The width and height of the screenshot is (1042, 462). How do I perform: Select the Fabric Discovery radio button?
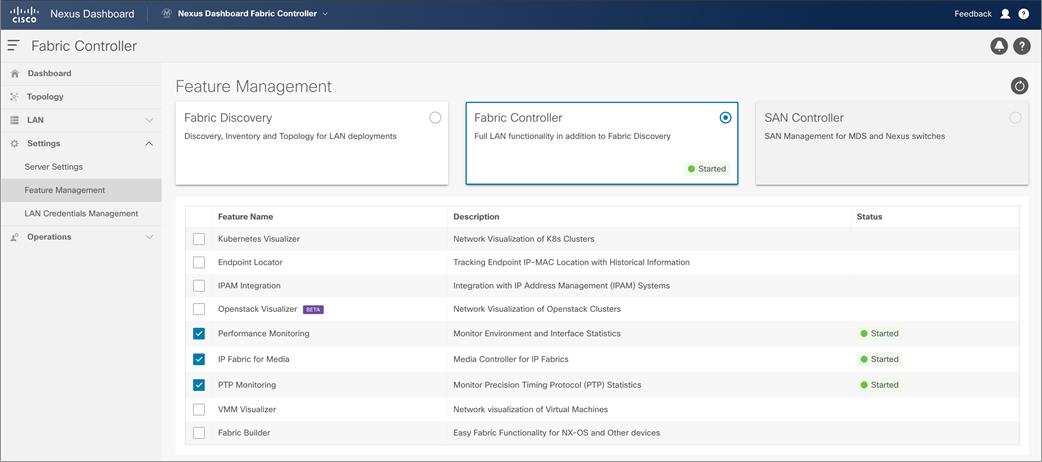point(435,118)
